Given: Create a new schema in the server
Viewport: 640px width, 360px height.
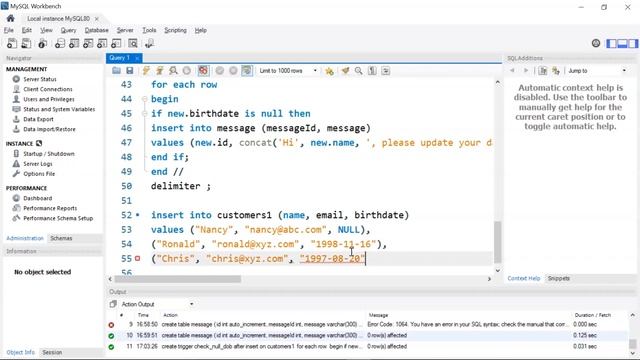Looking at the screenshot, I should tap(60, 43).
